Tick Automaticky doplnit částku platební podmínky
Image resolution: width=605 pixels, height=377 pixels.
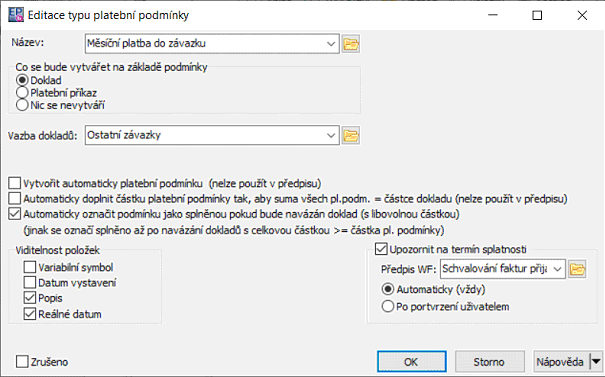[x=15, y=199]
